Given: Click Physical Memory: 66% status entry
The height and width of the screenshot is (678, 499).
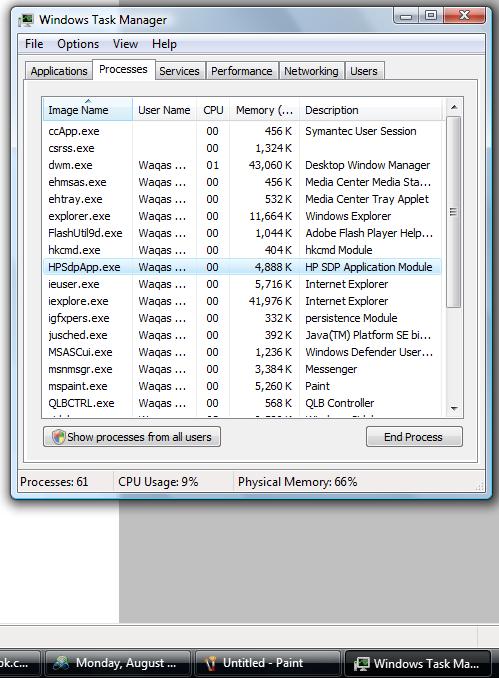Looking at the screenshot, I should (297, 482).
